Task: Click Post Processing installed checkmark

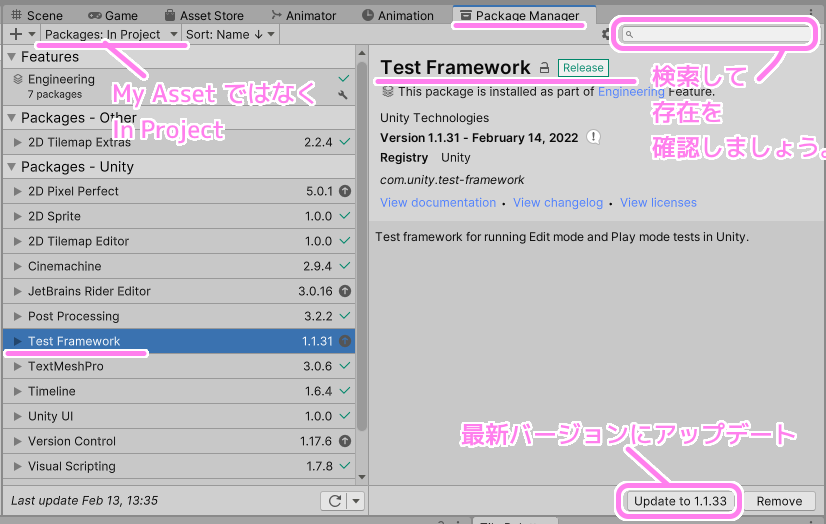Action: pos(345,315)
